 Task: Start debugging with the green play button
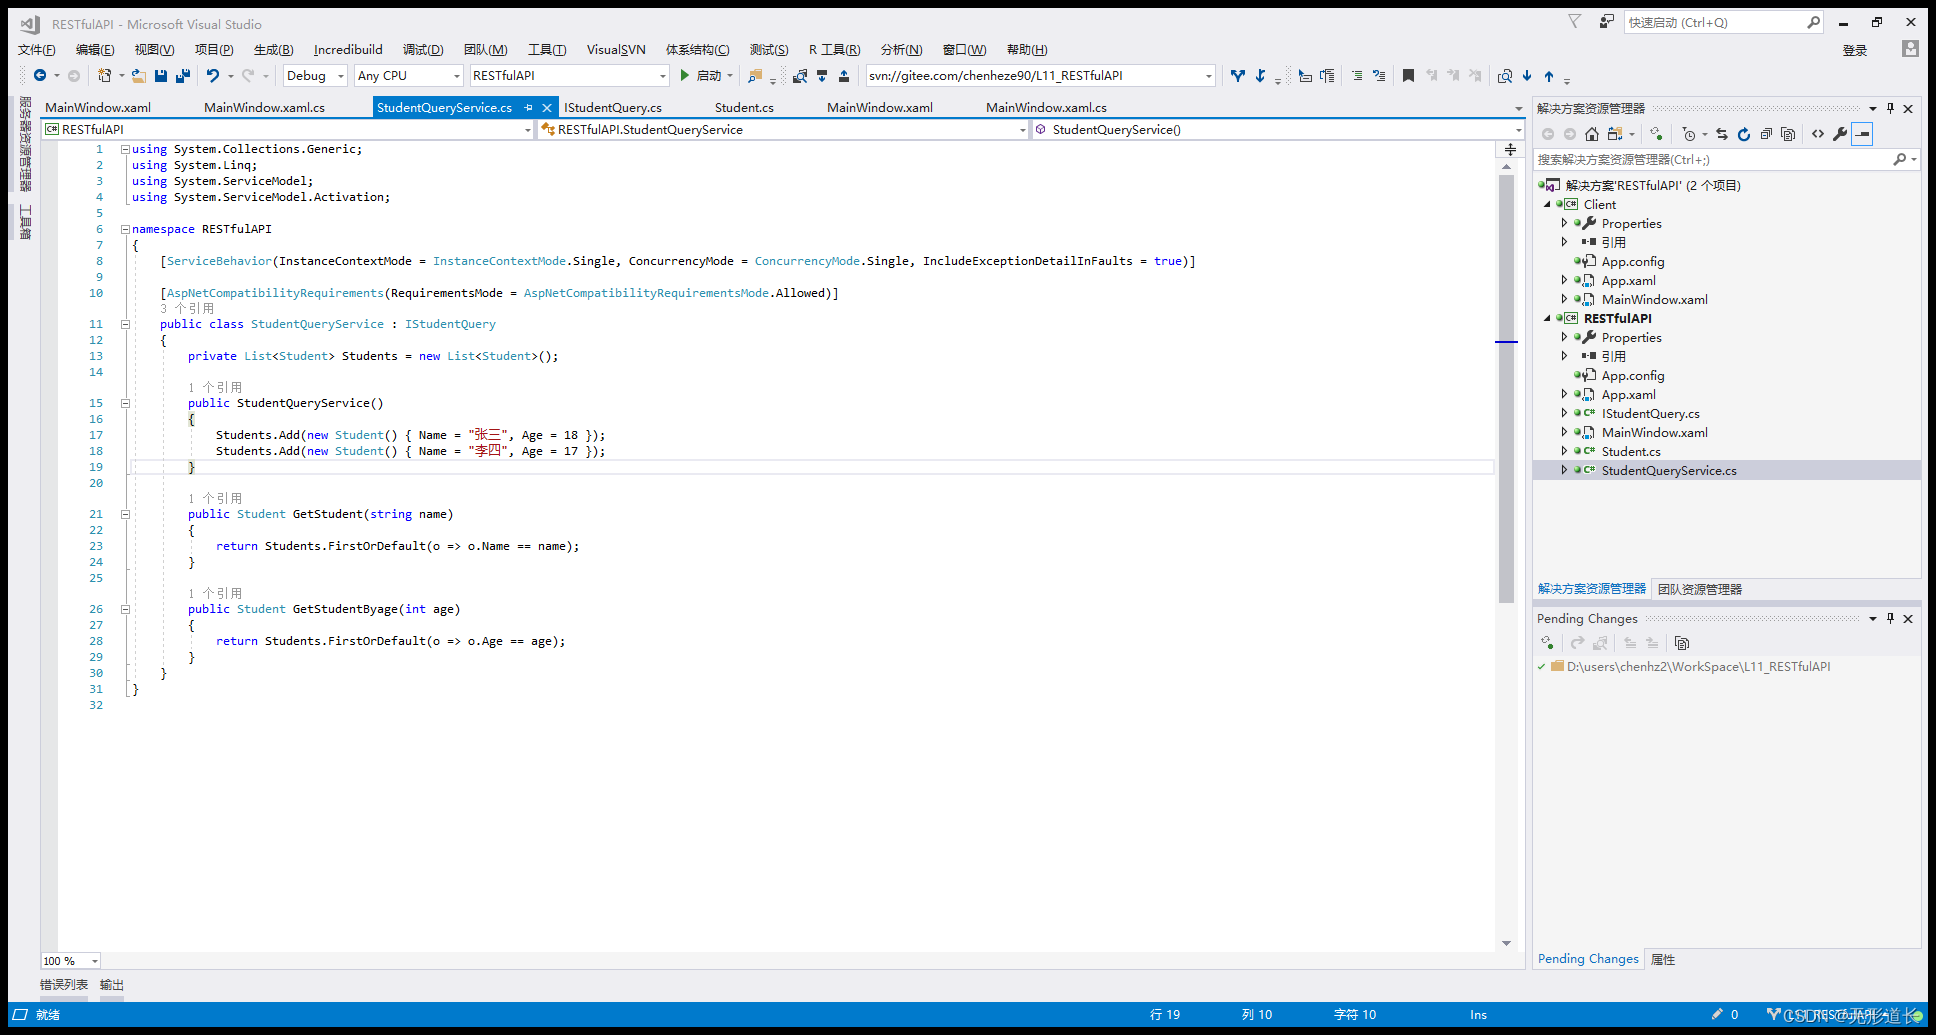[x=685, y=75]
